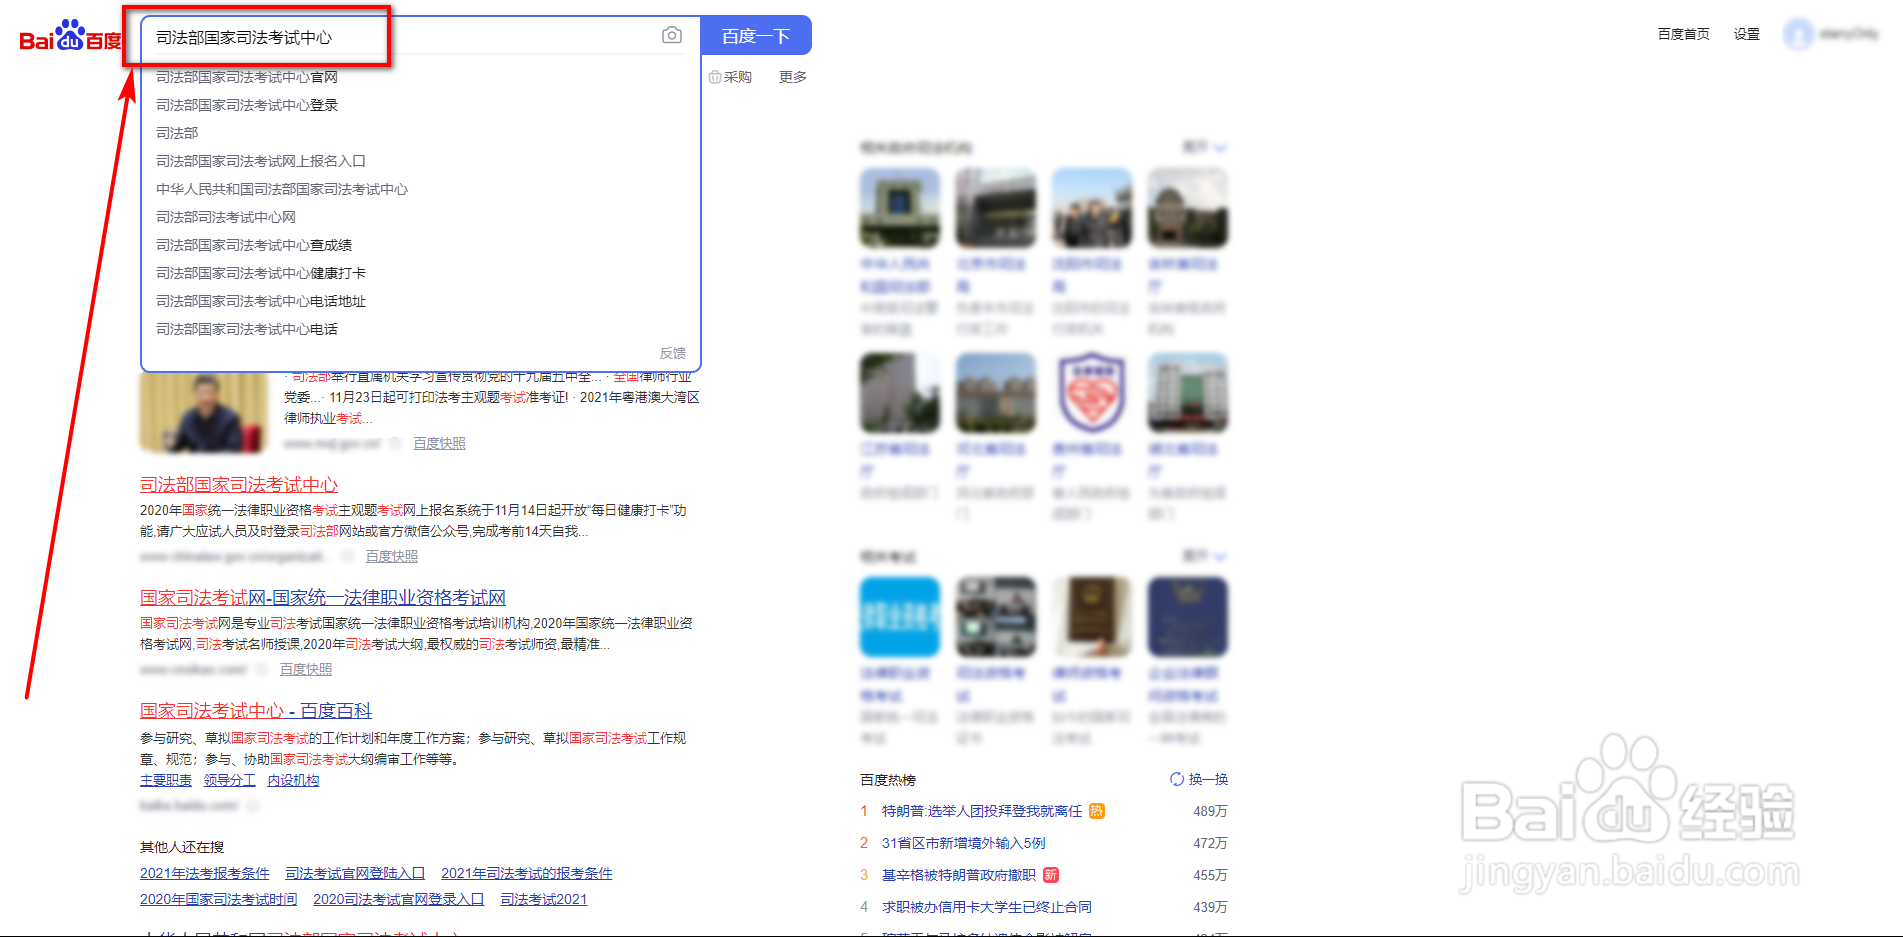The image size is (1903, 937).
Task: Open hot topic 基辛格被特朗普政府撤职
Action: 959,875
